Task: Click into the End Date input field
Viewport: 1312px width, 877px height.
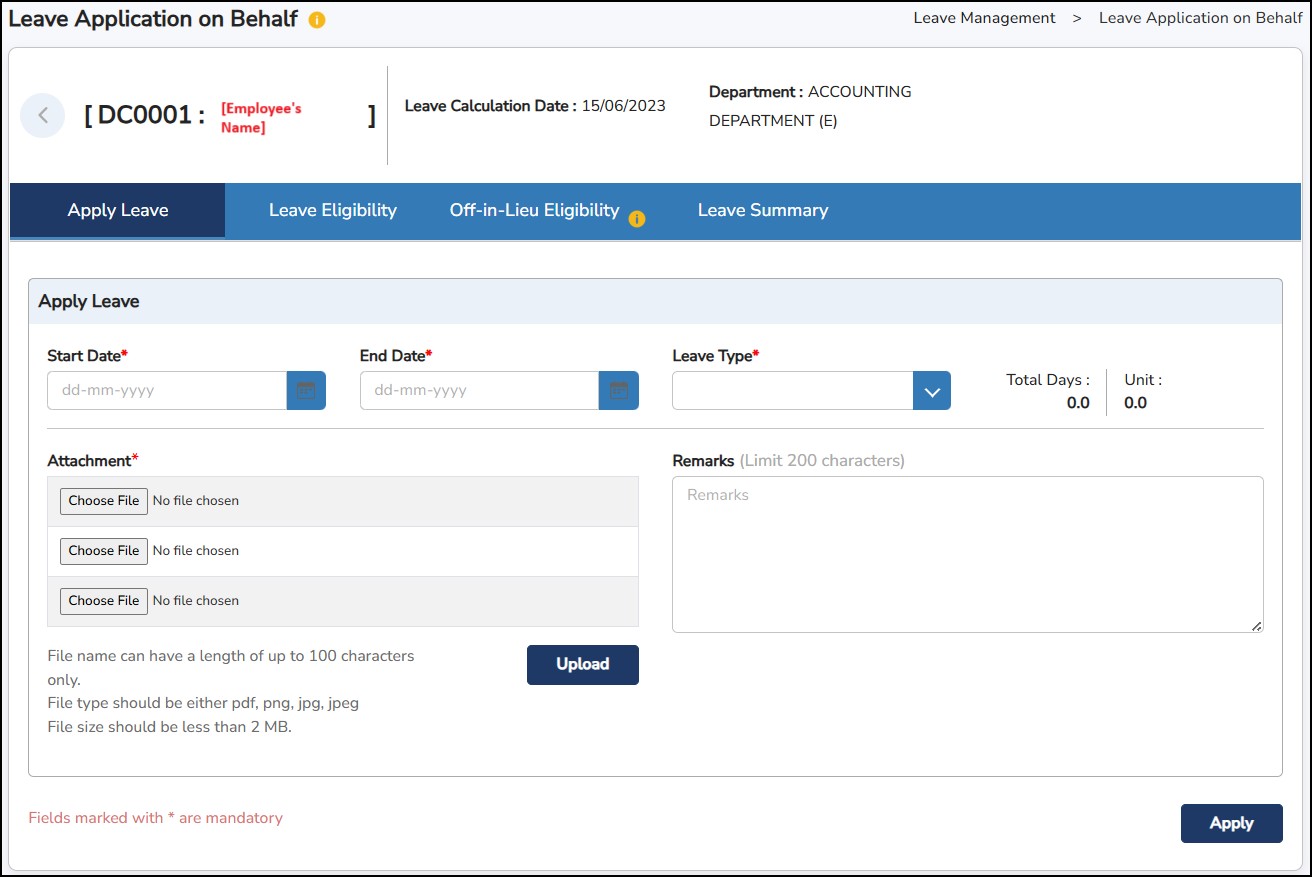Action: click(x=479, y=391)
